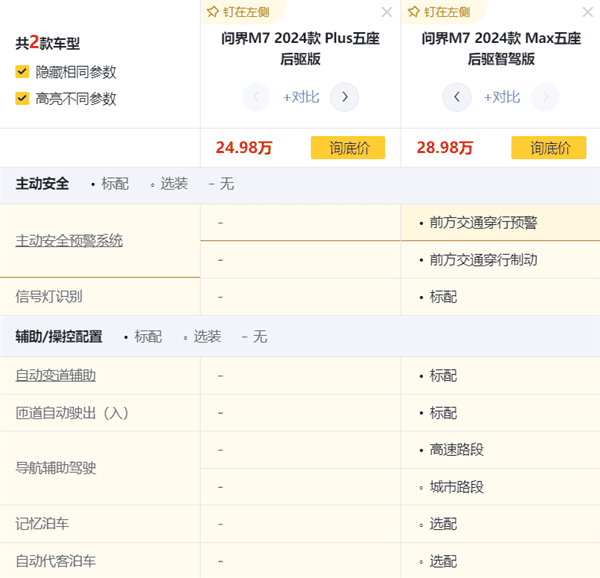The height and width of the screenshot is (578, 600).
Task: Open the 自动变道辅助 parameter link
Action: point(56,375)
